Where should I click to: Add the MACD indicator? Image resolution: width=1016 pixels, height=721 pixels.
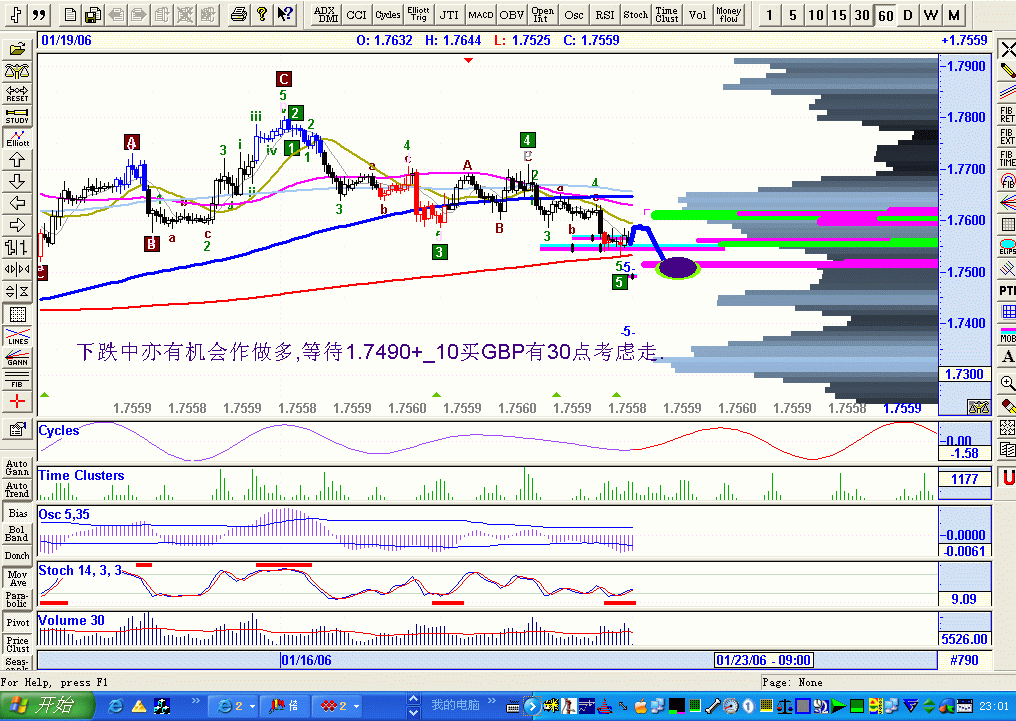pos(481,14)
